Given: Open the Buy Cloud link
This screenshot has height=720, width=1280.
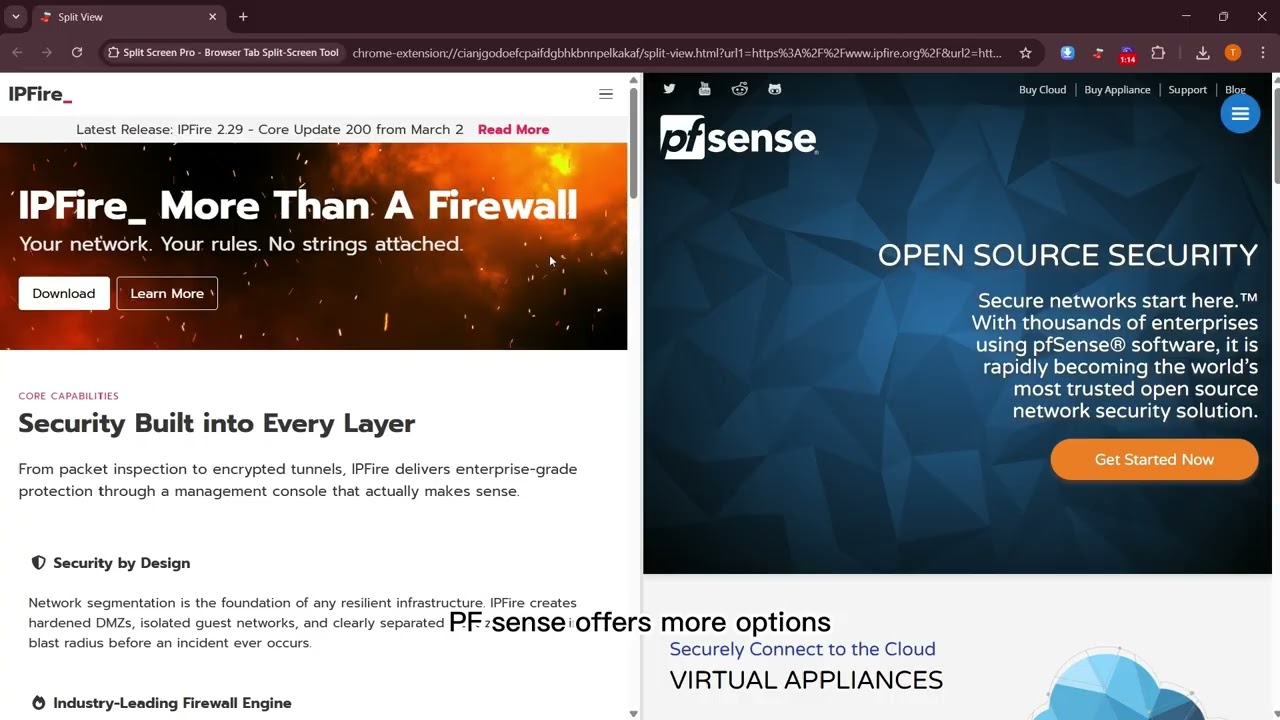Looking at the screenshot, I should point(1042,90).
